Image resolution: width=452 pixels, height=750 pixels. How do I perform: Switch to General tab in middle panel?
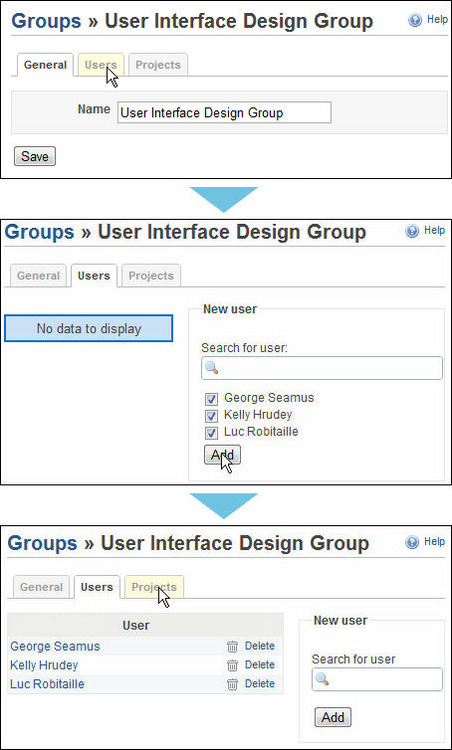pyautogui.click(x=38, y=276)
